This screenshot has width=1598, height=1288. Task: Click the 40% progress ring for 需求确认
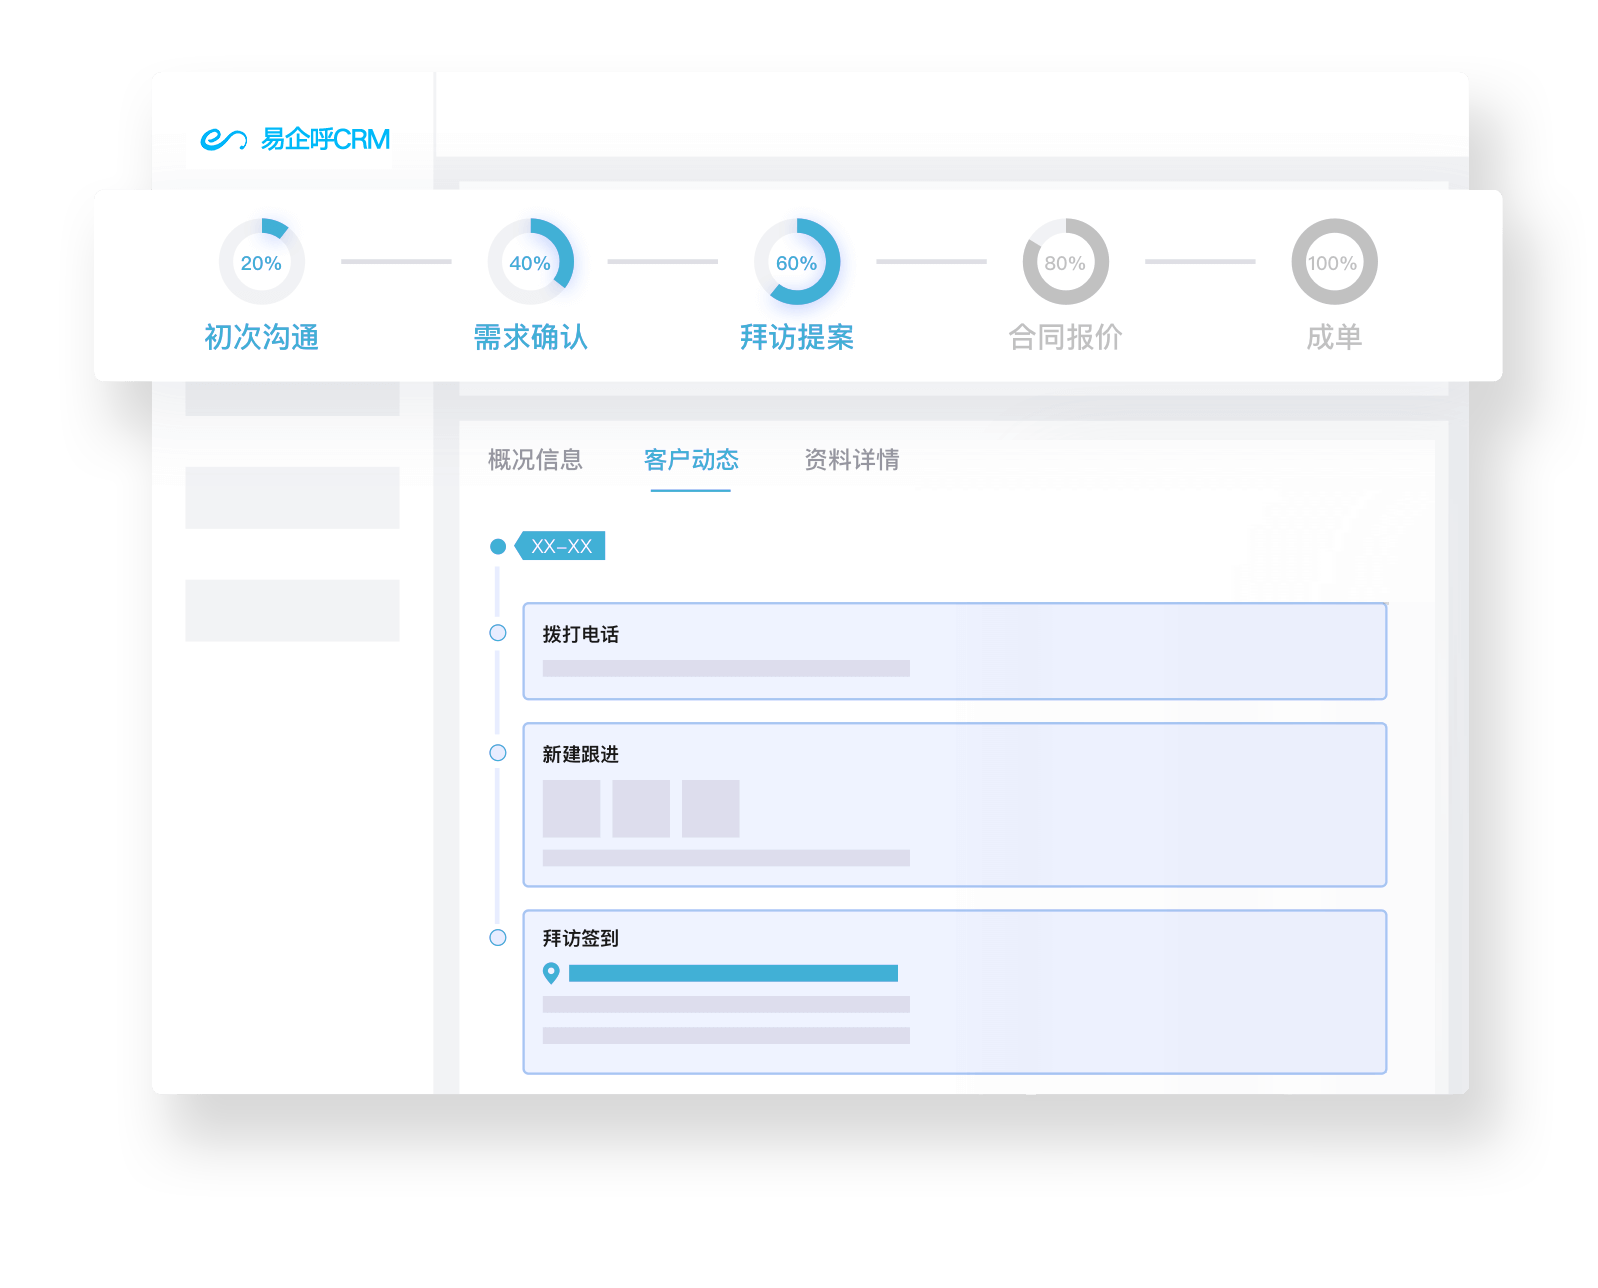530,262
